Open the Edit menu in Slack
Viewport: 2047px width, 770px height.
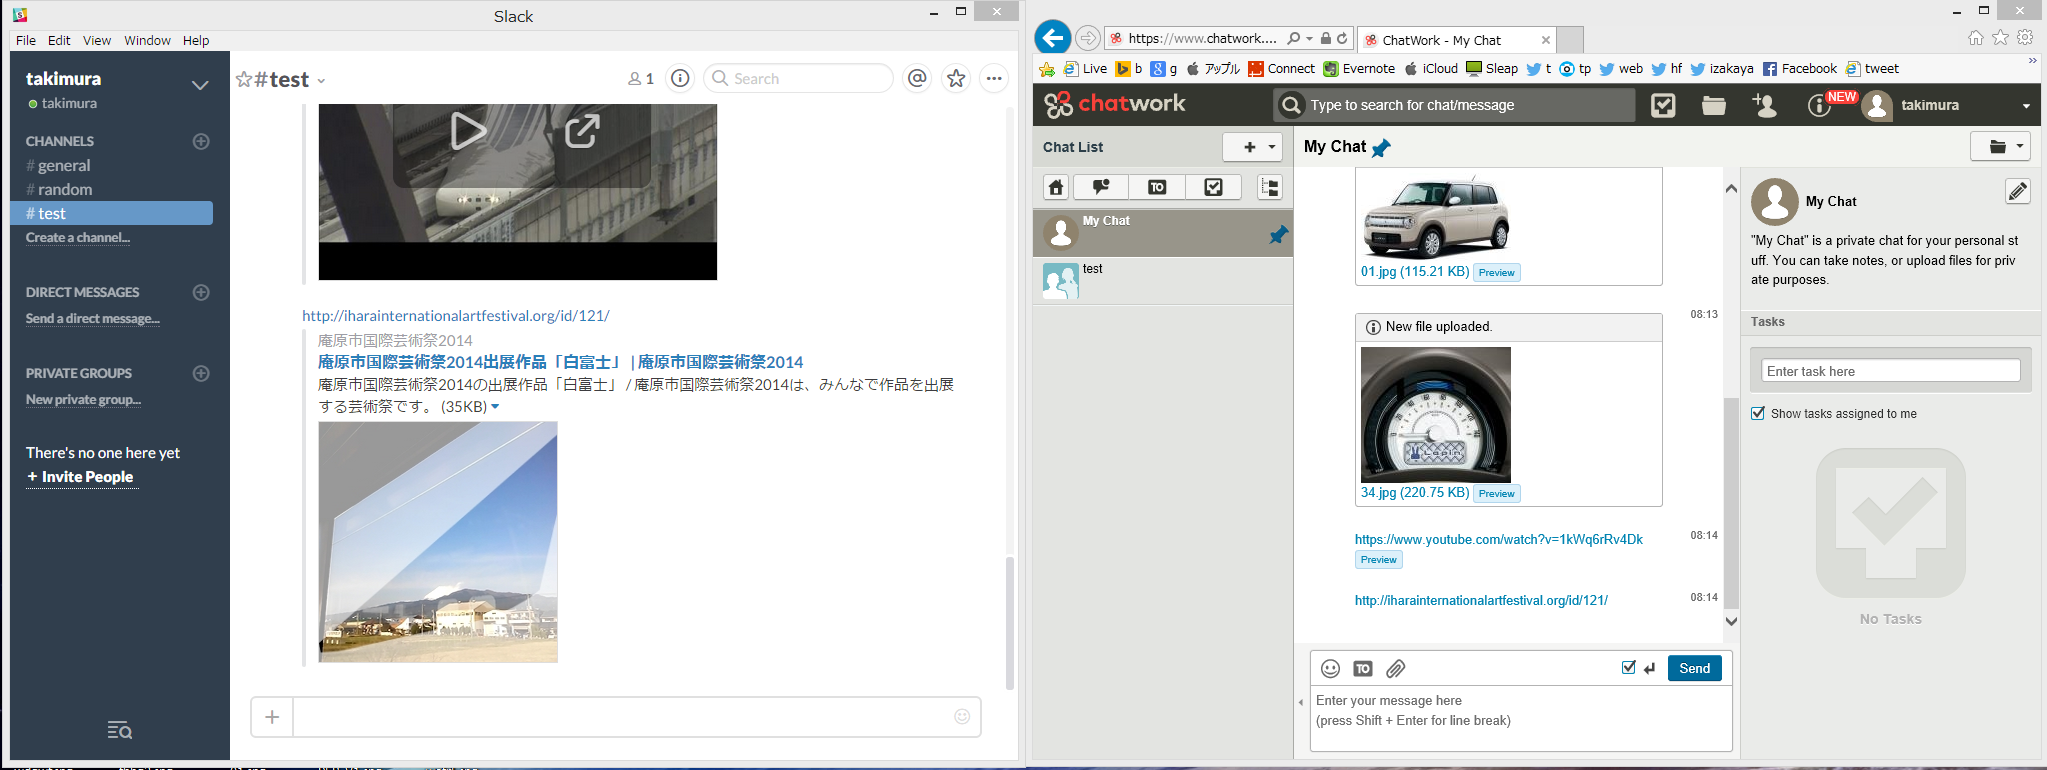pyautogui.click(x=59, y=40)
